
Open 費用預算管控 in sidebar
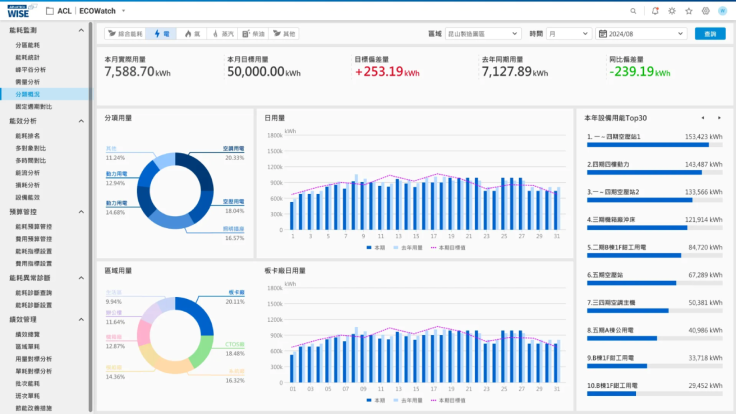pyautogui.click(x=33, y=239)
